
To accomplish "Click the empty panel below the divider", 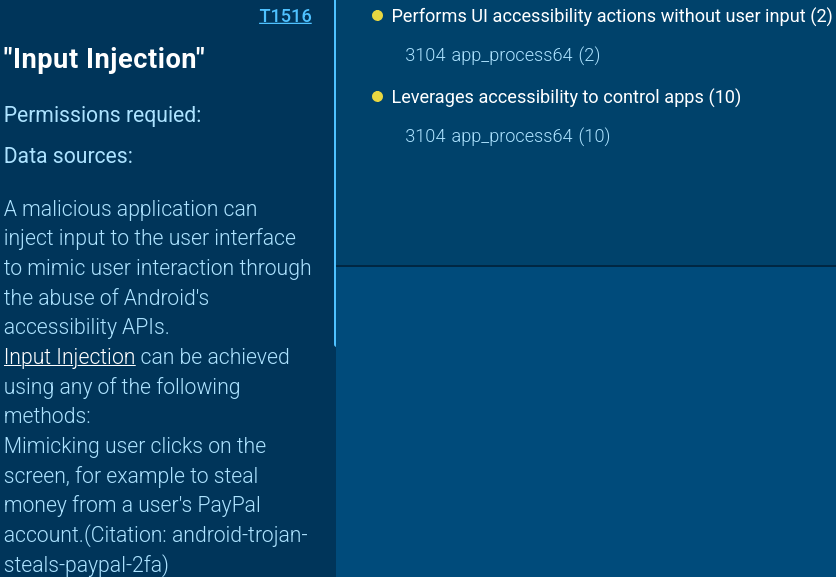I will click(585, 420).
